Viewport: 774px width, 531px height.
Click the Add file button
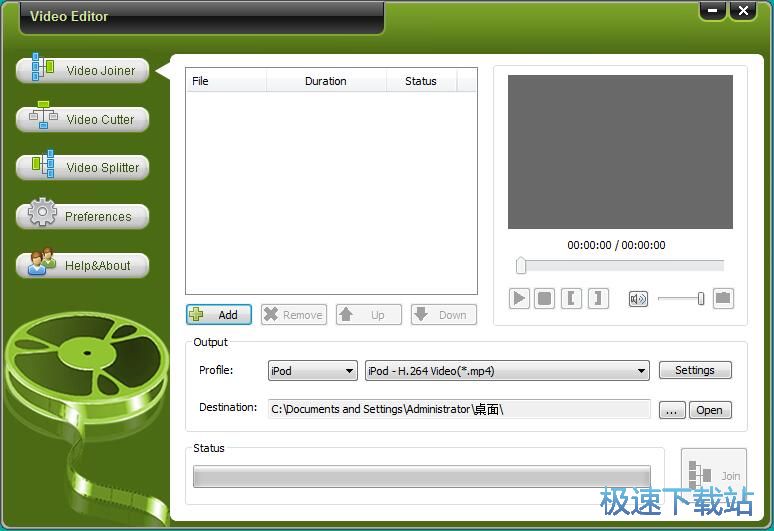[x=219, y=314]
